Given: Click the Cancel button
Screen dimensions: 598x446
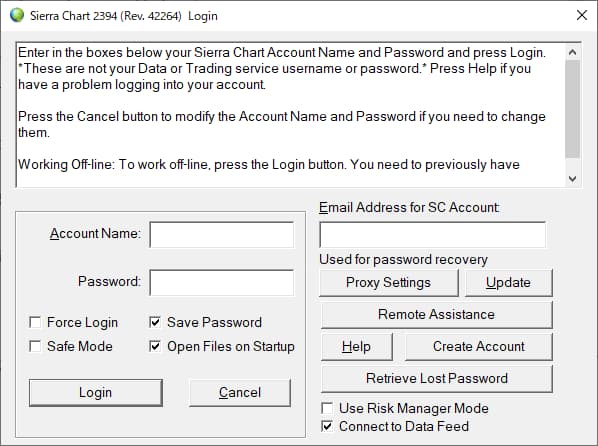Looking at the screenshot, I should pyautogui.click(x=240, y=393).
